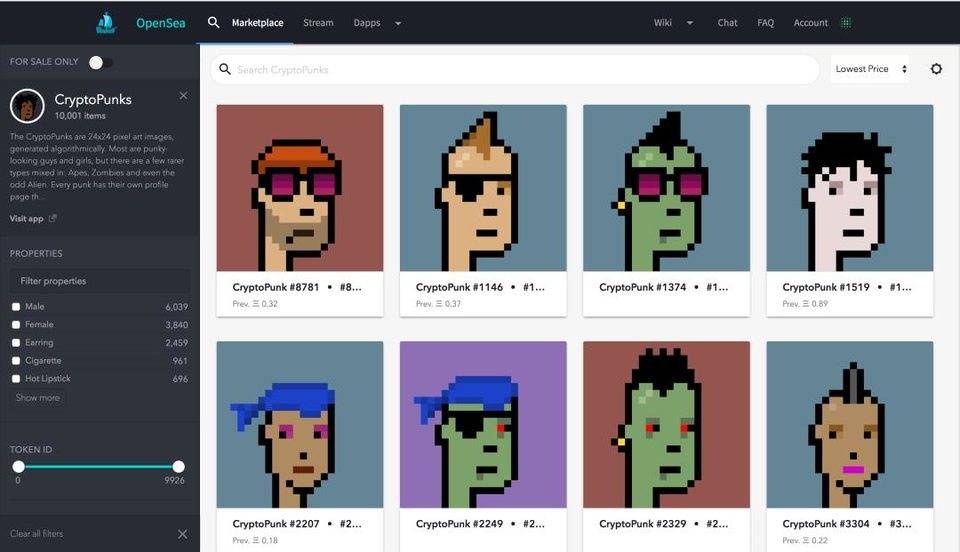Click magnifier icon inside the CryptoPunks search box

(x=225, y=69)
